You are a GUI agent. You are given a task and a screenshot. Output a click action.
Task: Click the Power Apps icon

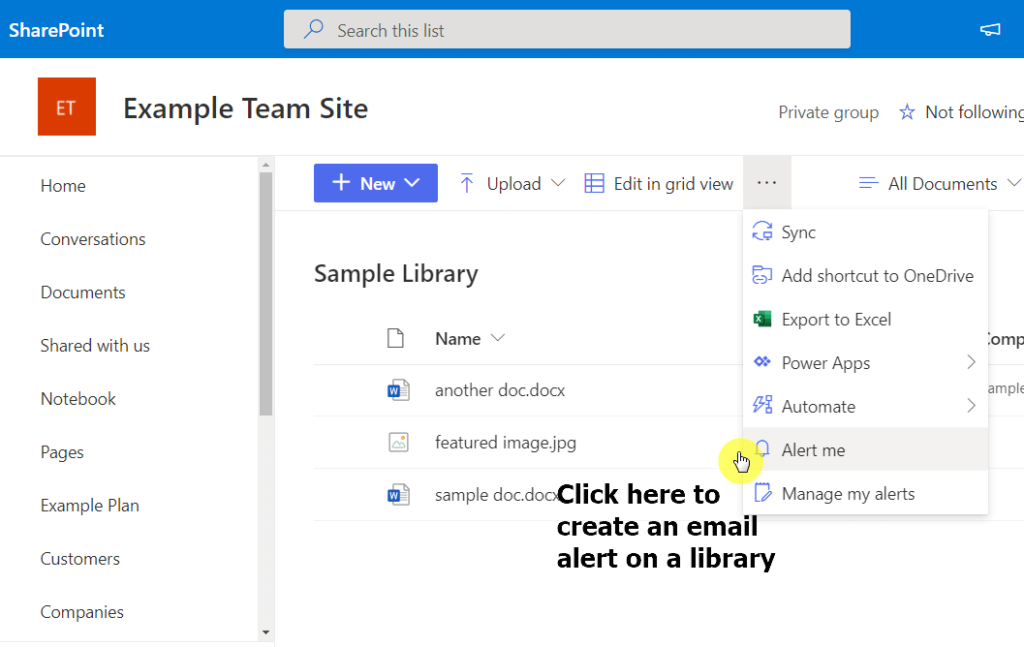pyautogui.click(x=762, y=362)
